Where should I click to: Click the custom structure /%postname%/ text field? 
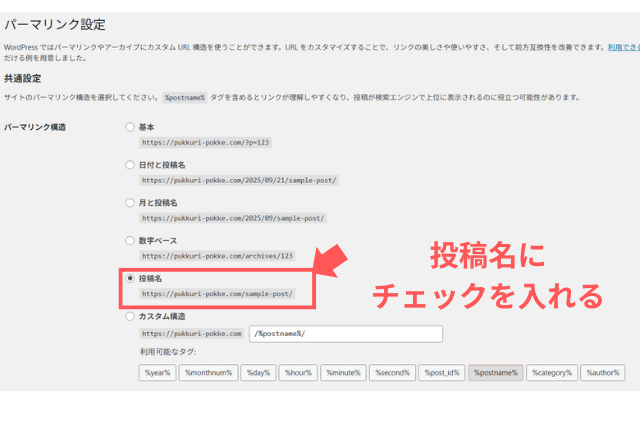coord(346,334)
